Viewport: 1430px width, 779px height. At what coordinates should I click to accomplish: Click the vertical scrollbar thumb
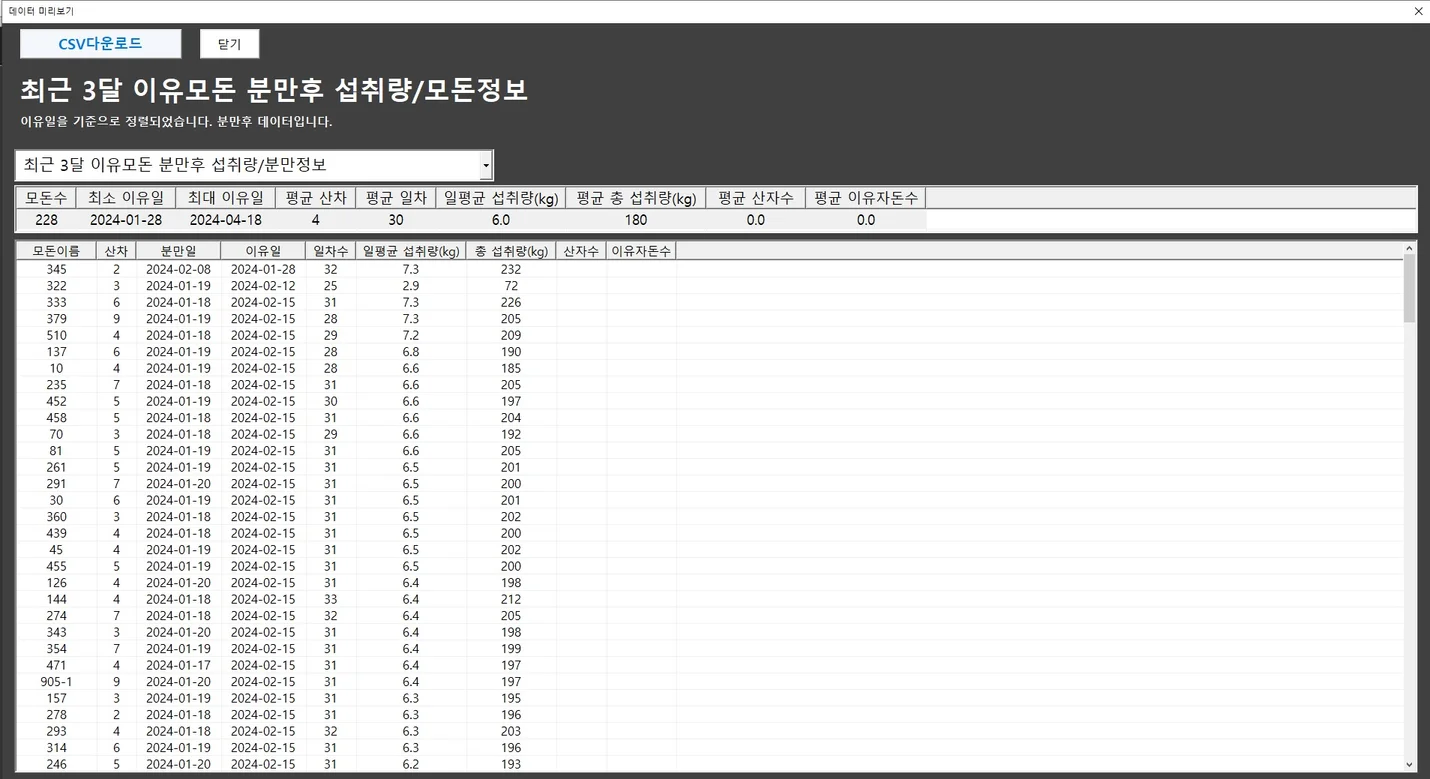pyautogui.click(x=1410, y=288)
